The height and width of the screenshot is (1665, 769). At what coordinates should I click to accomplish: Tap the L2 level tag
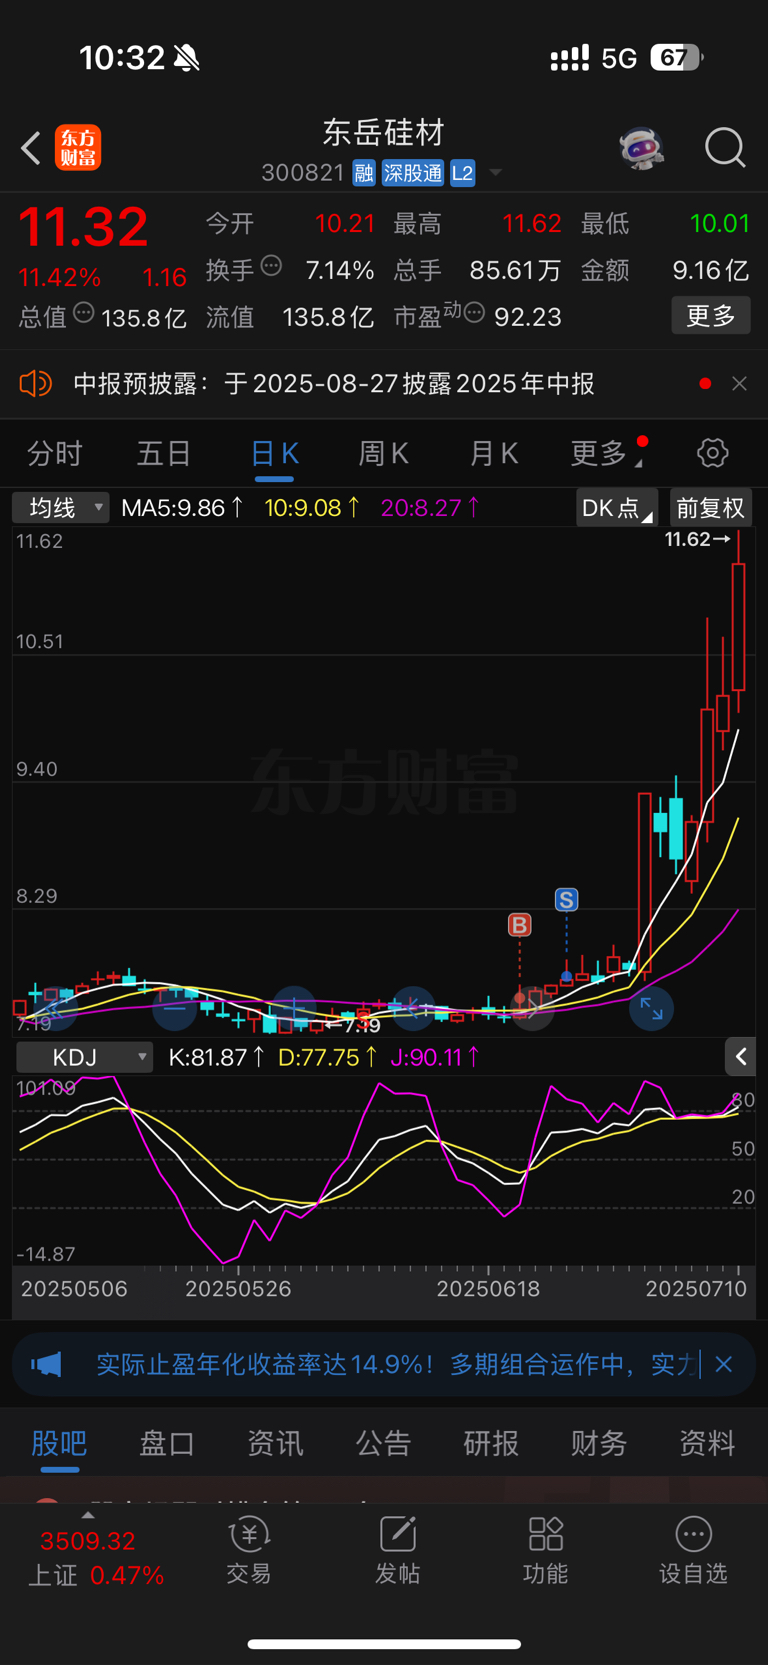(462, 173)
